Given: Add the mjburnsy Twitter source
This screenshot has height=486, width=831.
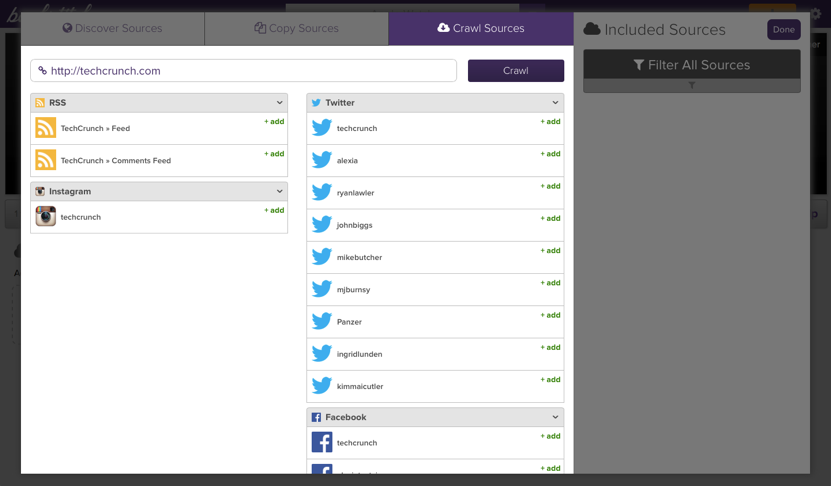Looking at the screenshot, I should point(551,283).
